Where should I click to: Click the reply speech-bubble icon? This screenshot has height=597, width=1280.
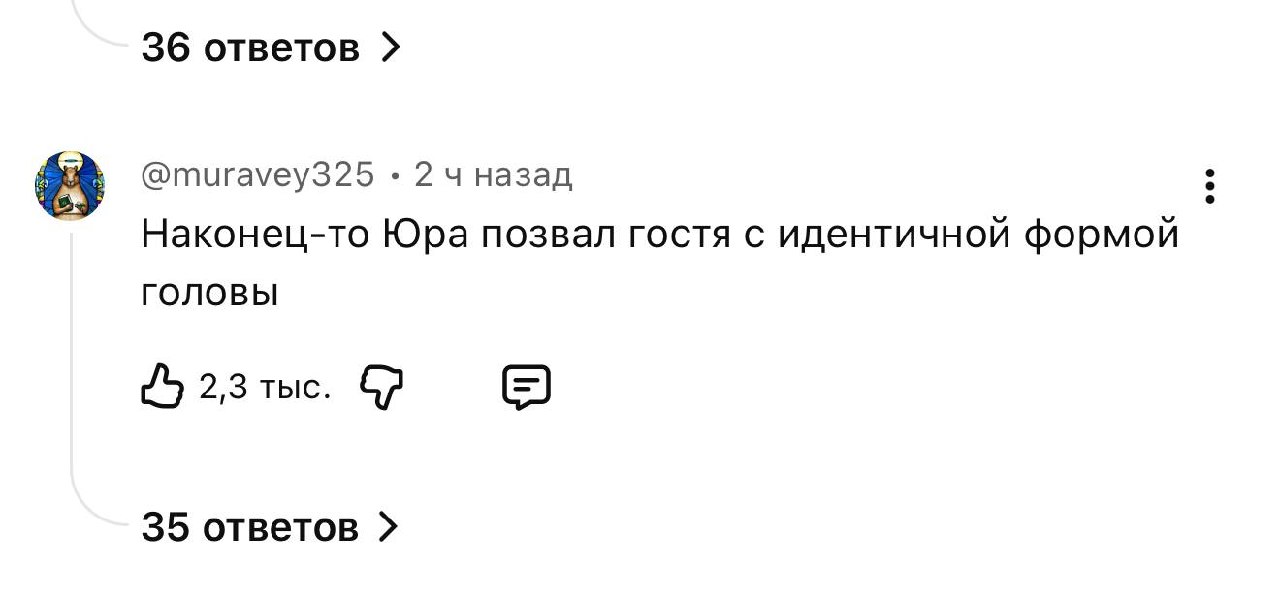[526, 387]
